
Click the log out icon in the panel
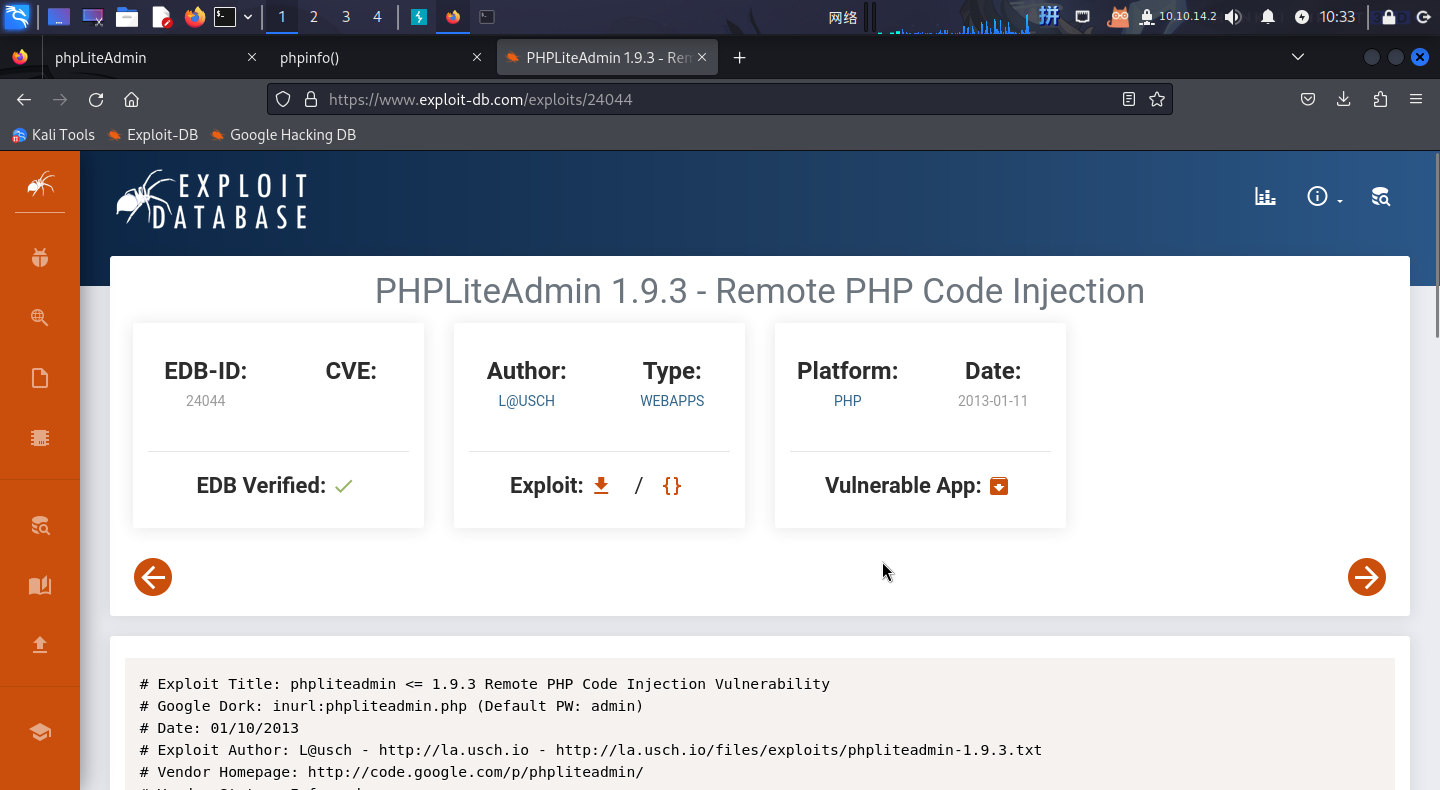1423,17
